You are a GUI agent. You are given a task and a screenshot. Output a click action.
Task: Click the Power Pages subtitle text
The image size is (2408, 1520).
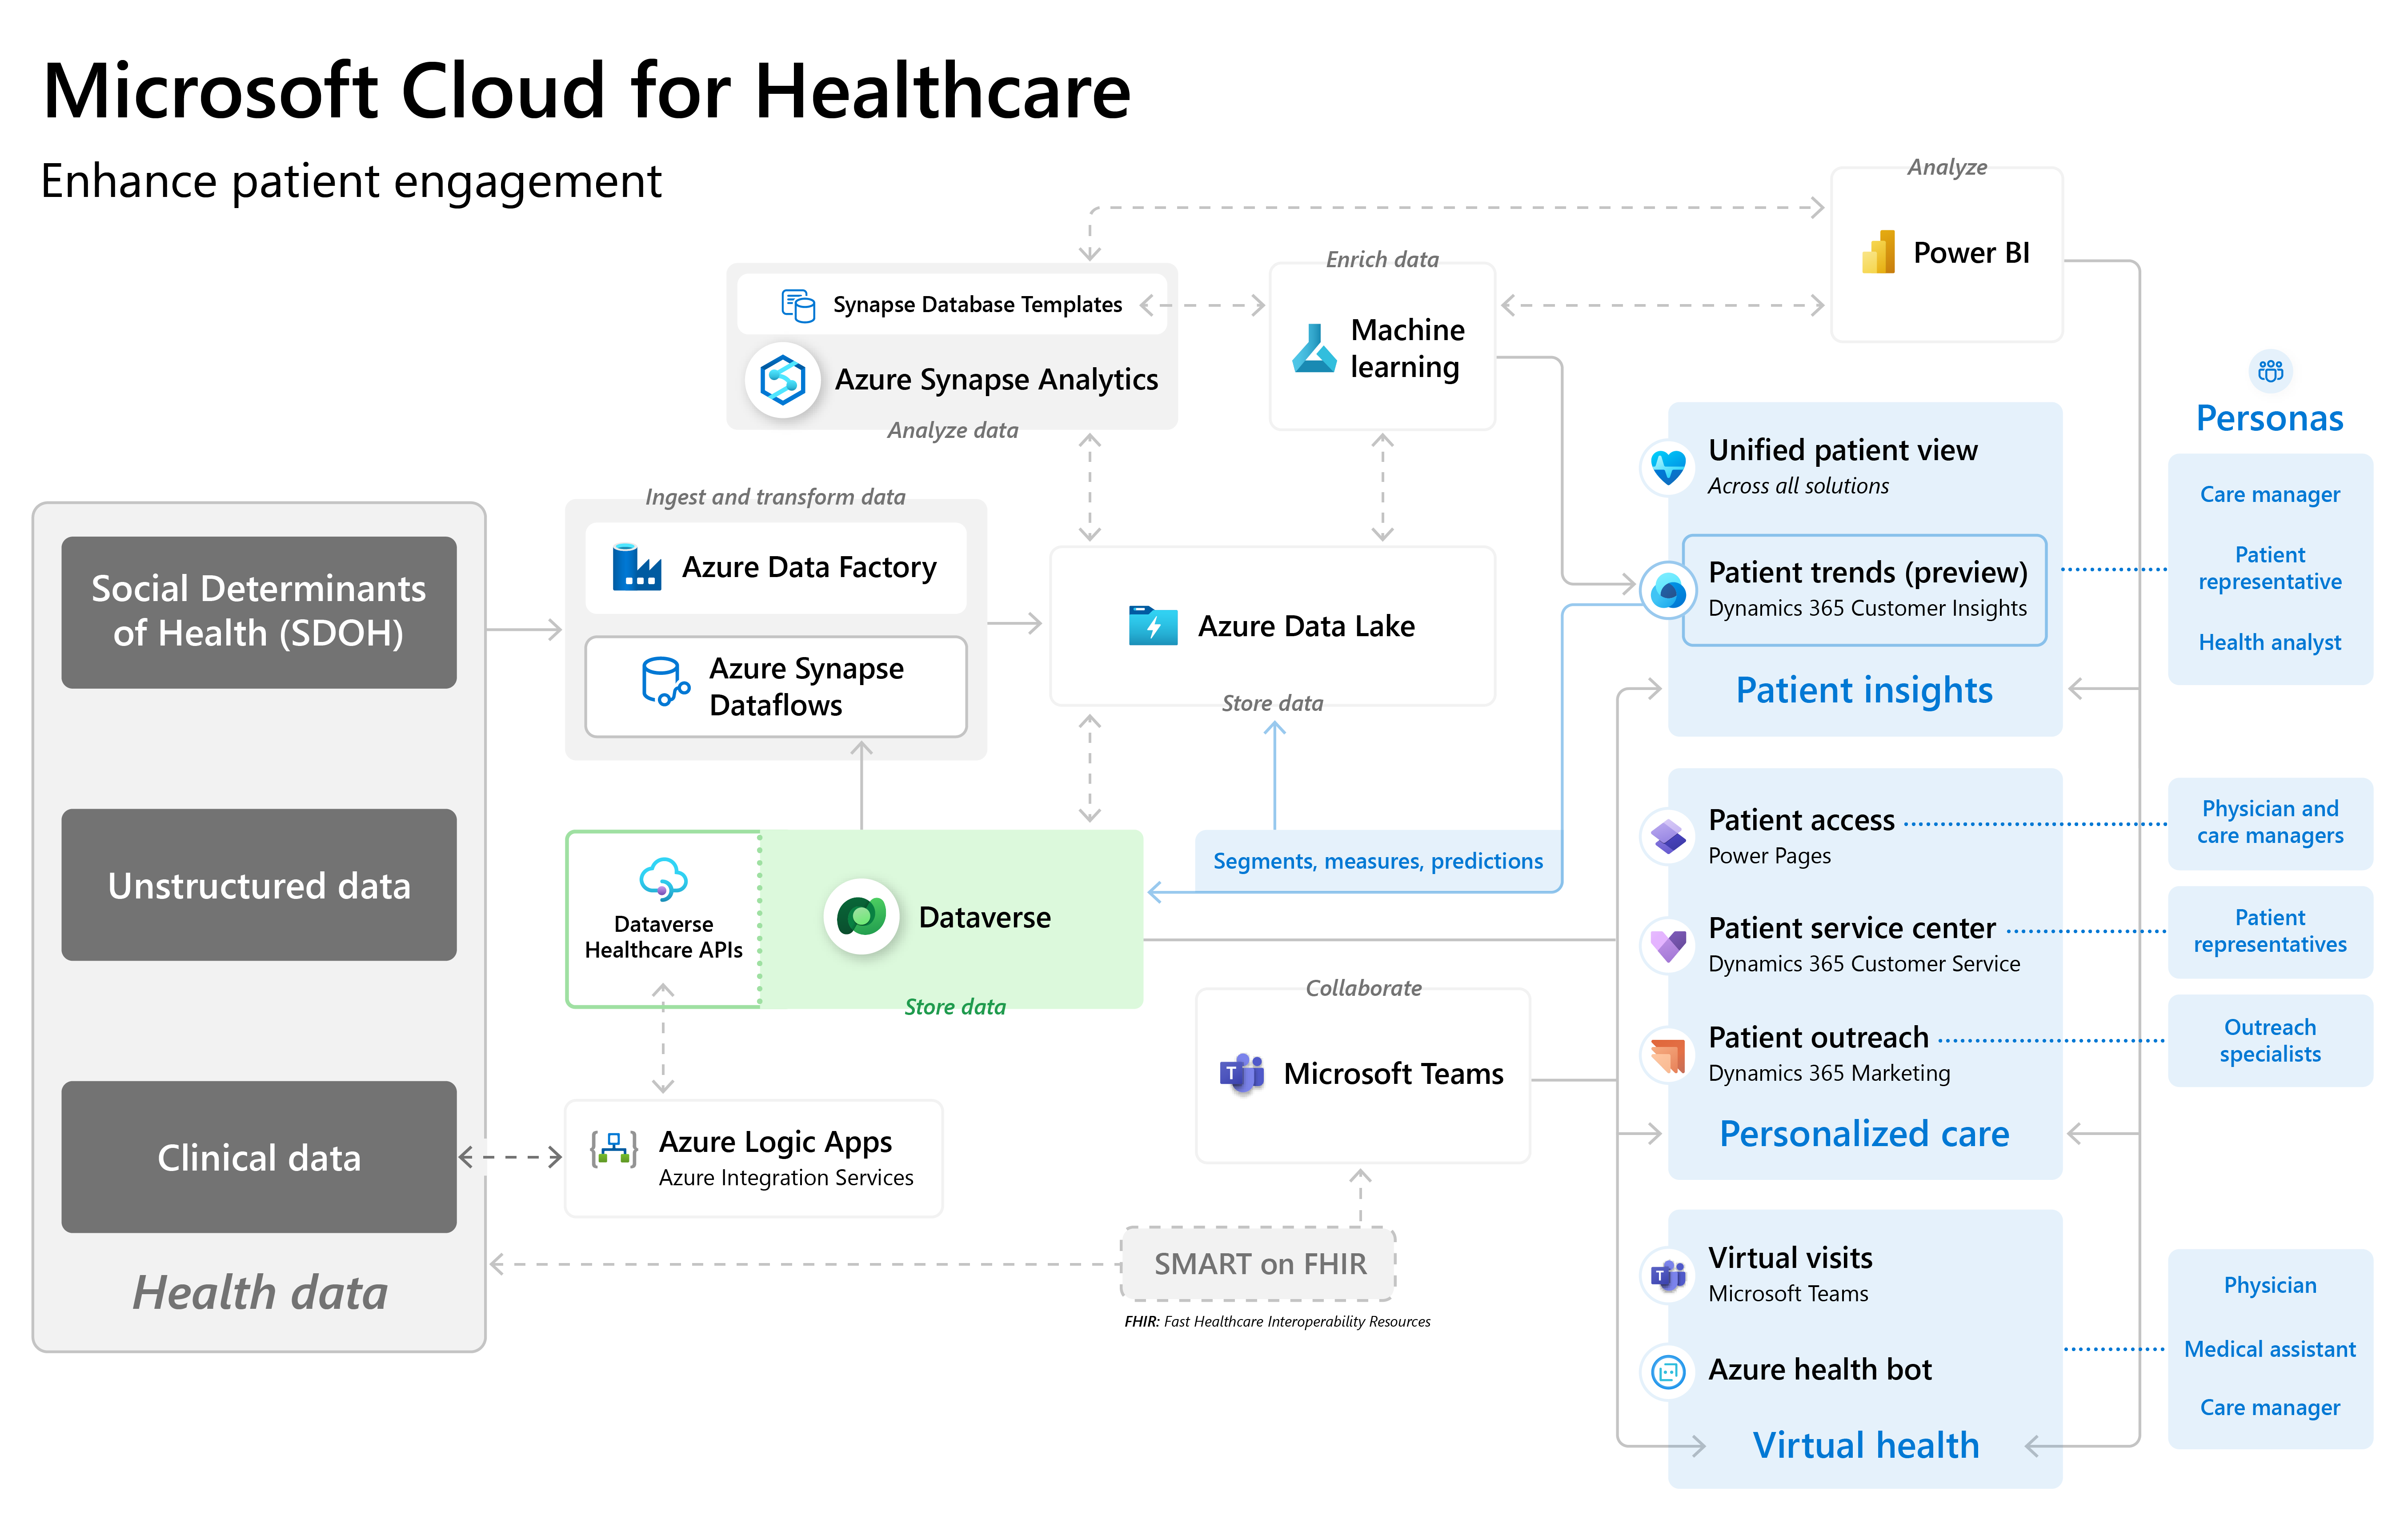(1770, 856)
